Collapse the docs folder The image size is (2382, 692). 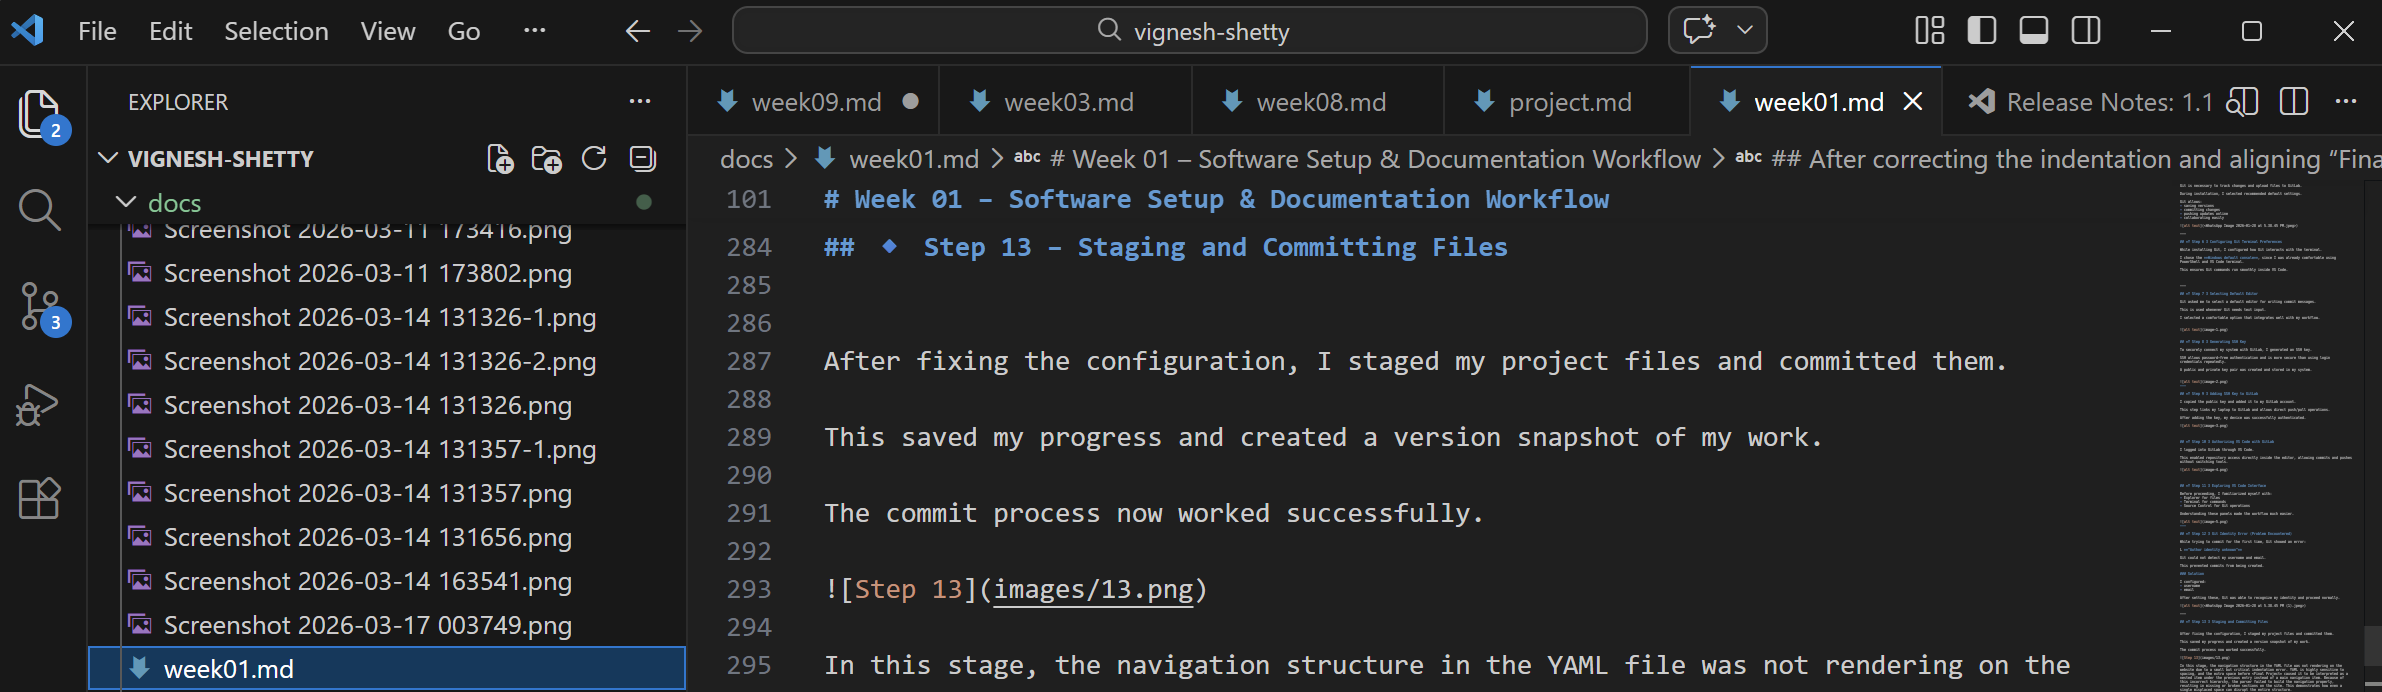point(127,203)
